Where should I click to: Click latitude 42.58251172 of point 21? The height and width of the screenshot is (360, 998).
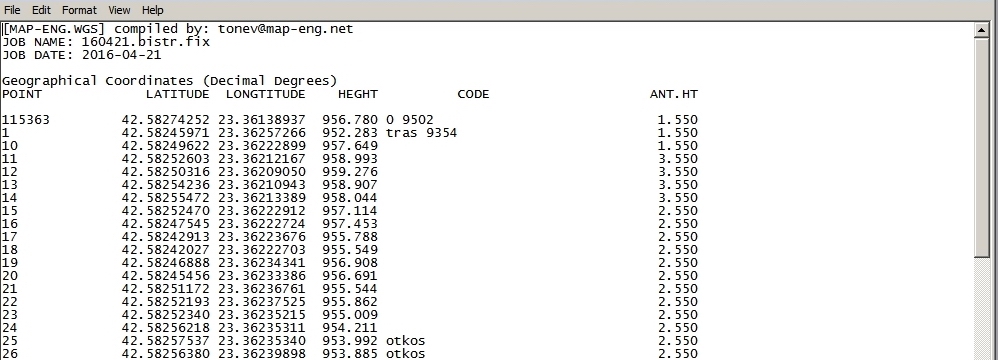pos(165,289)
